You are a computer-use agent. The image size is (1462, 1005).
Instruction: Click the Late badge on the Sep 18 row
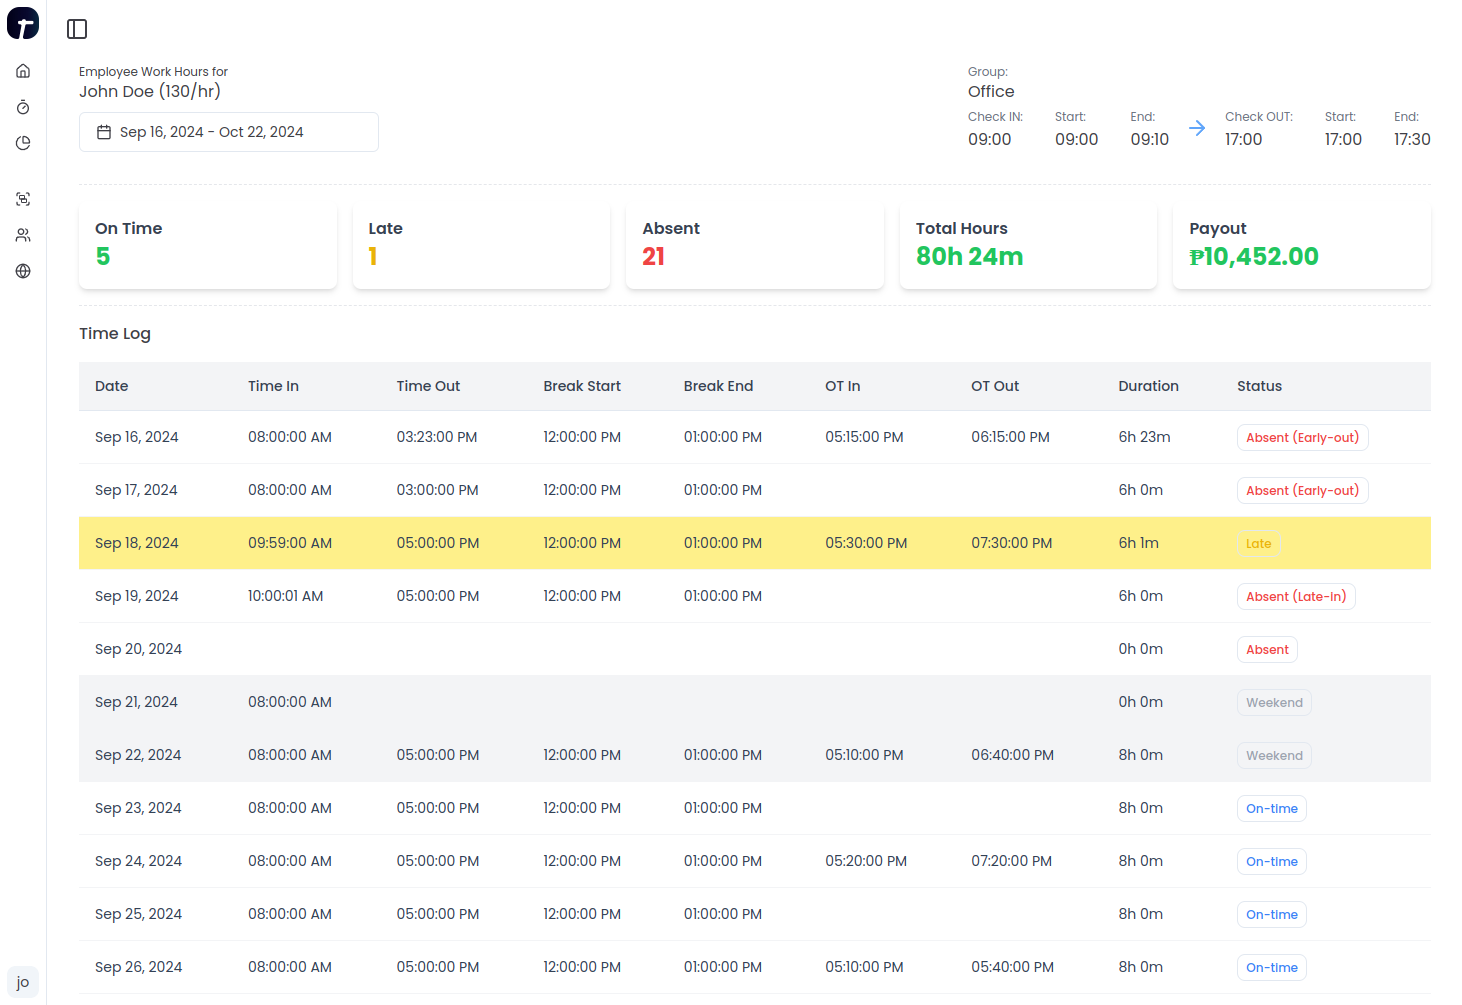pos(1259,543)
